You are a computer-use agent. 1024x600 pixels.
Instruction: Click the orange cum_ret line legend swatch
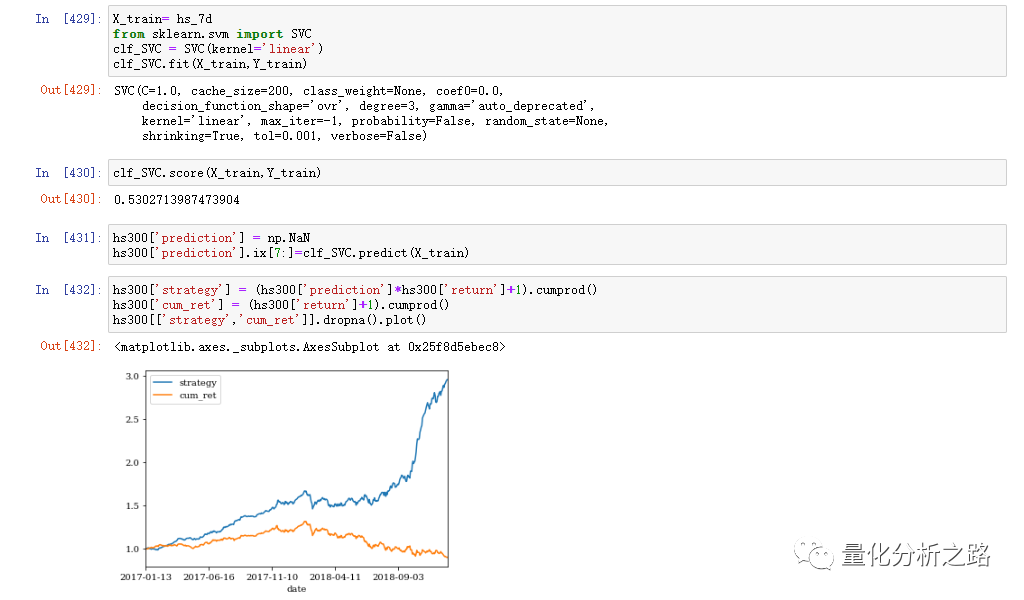[x=163, y=396]
